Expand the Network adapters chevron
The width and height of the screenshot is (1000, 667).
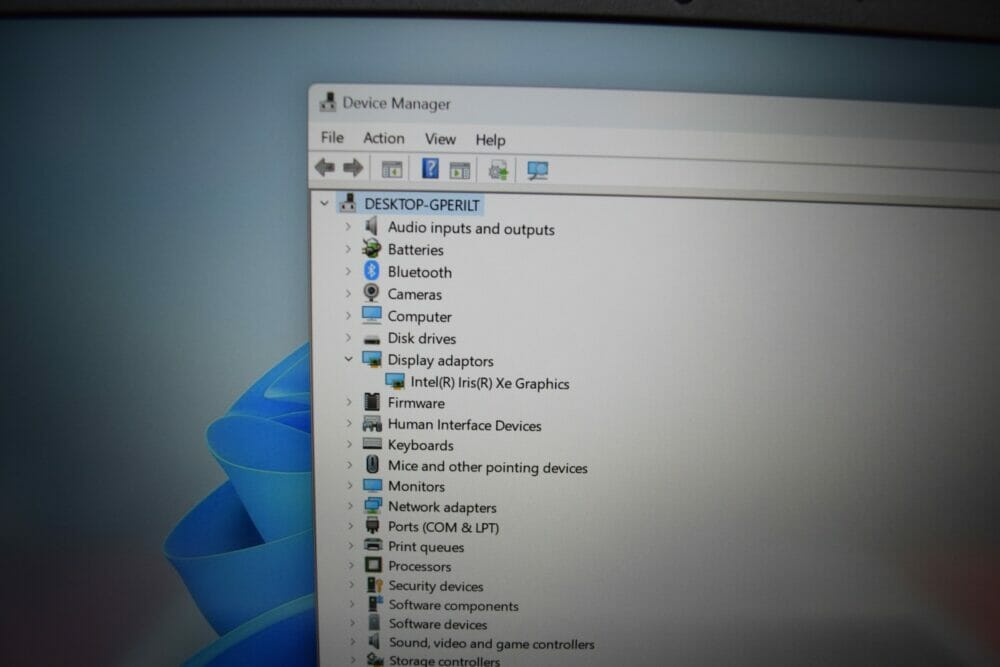(350, 506)
